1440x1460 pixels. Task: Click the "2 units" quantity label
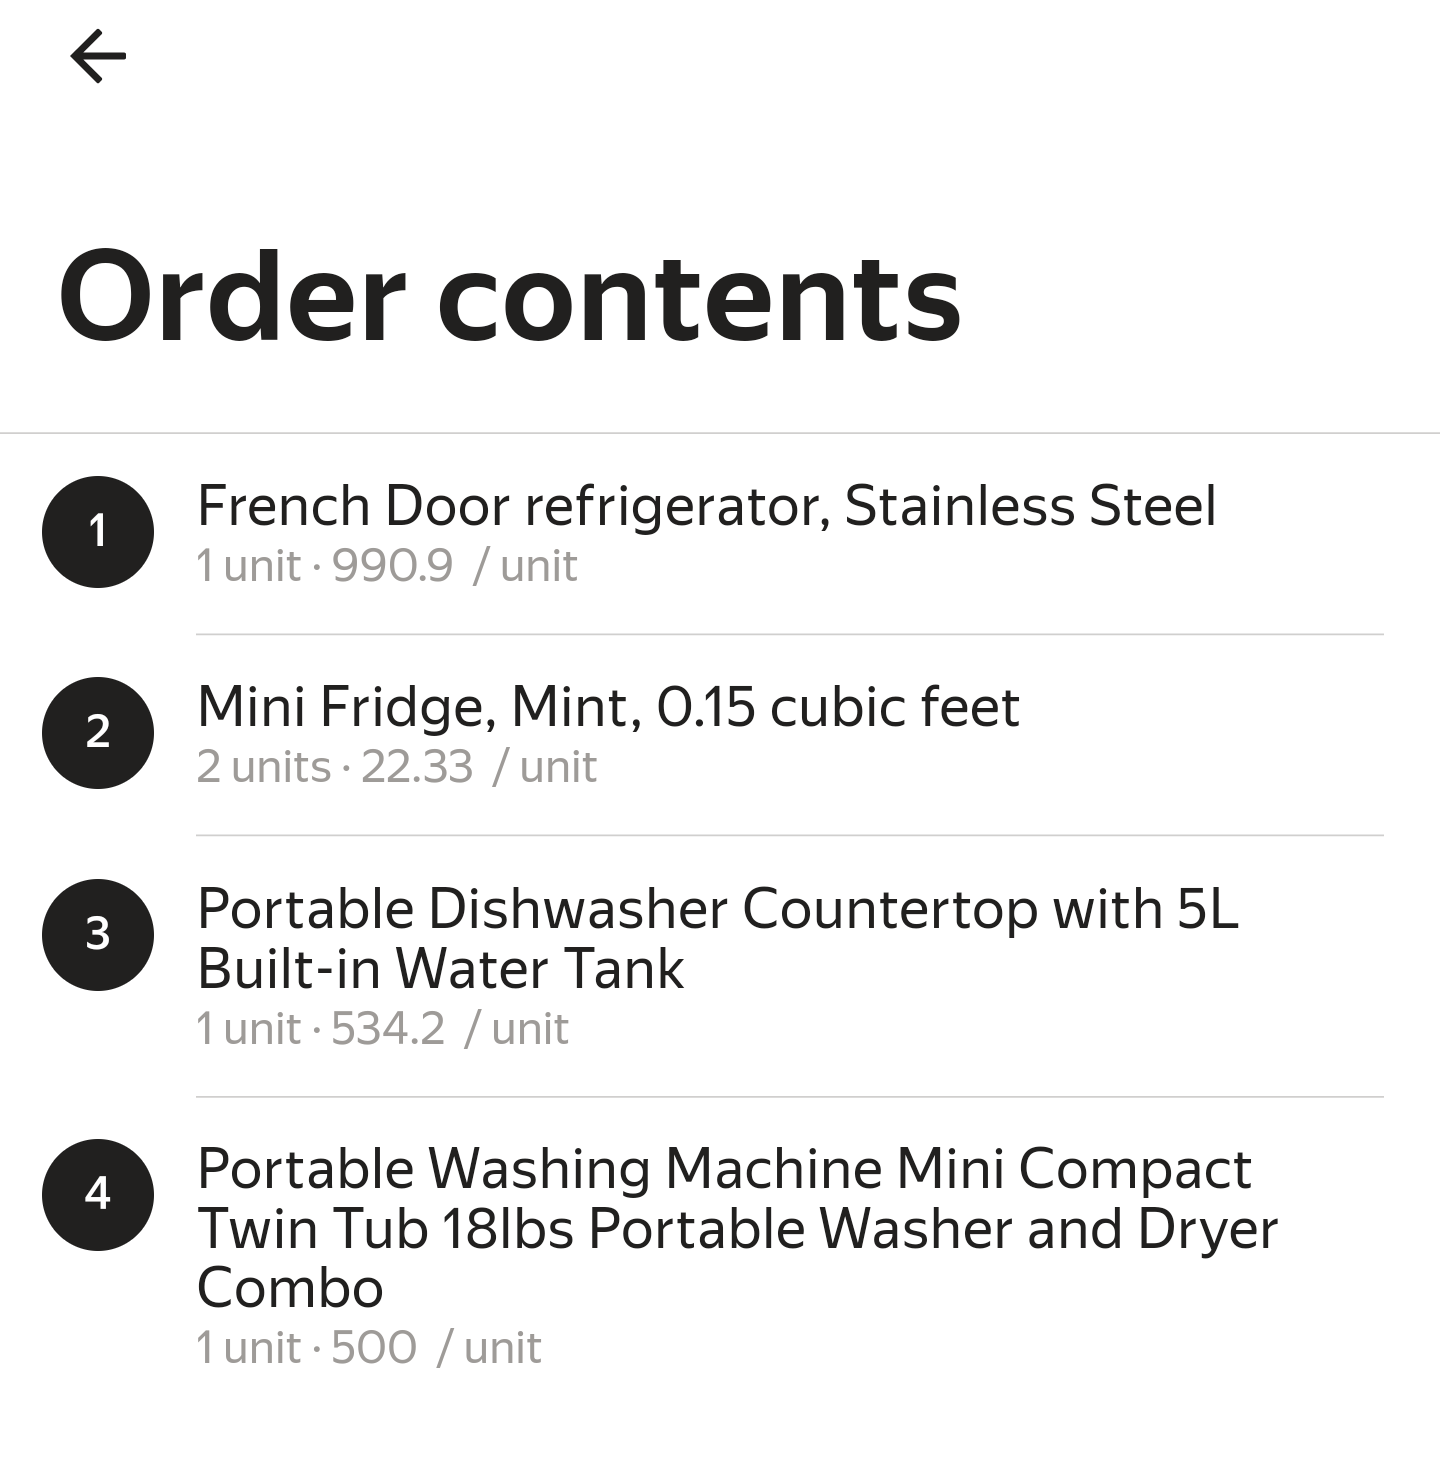[x=263, y=768]
